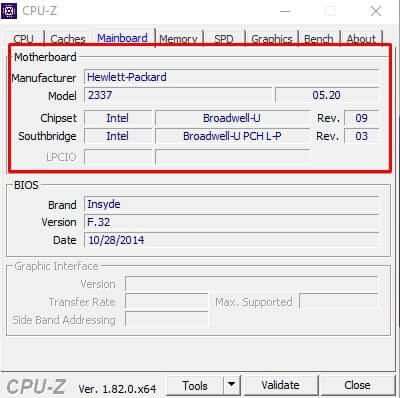The height and width of the screenshot is (398, 400).
Task: Click the CPU-Z logo in footer
Action: pyautogui.click(x=36, y=387)
